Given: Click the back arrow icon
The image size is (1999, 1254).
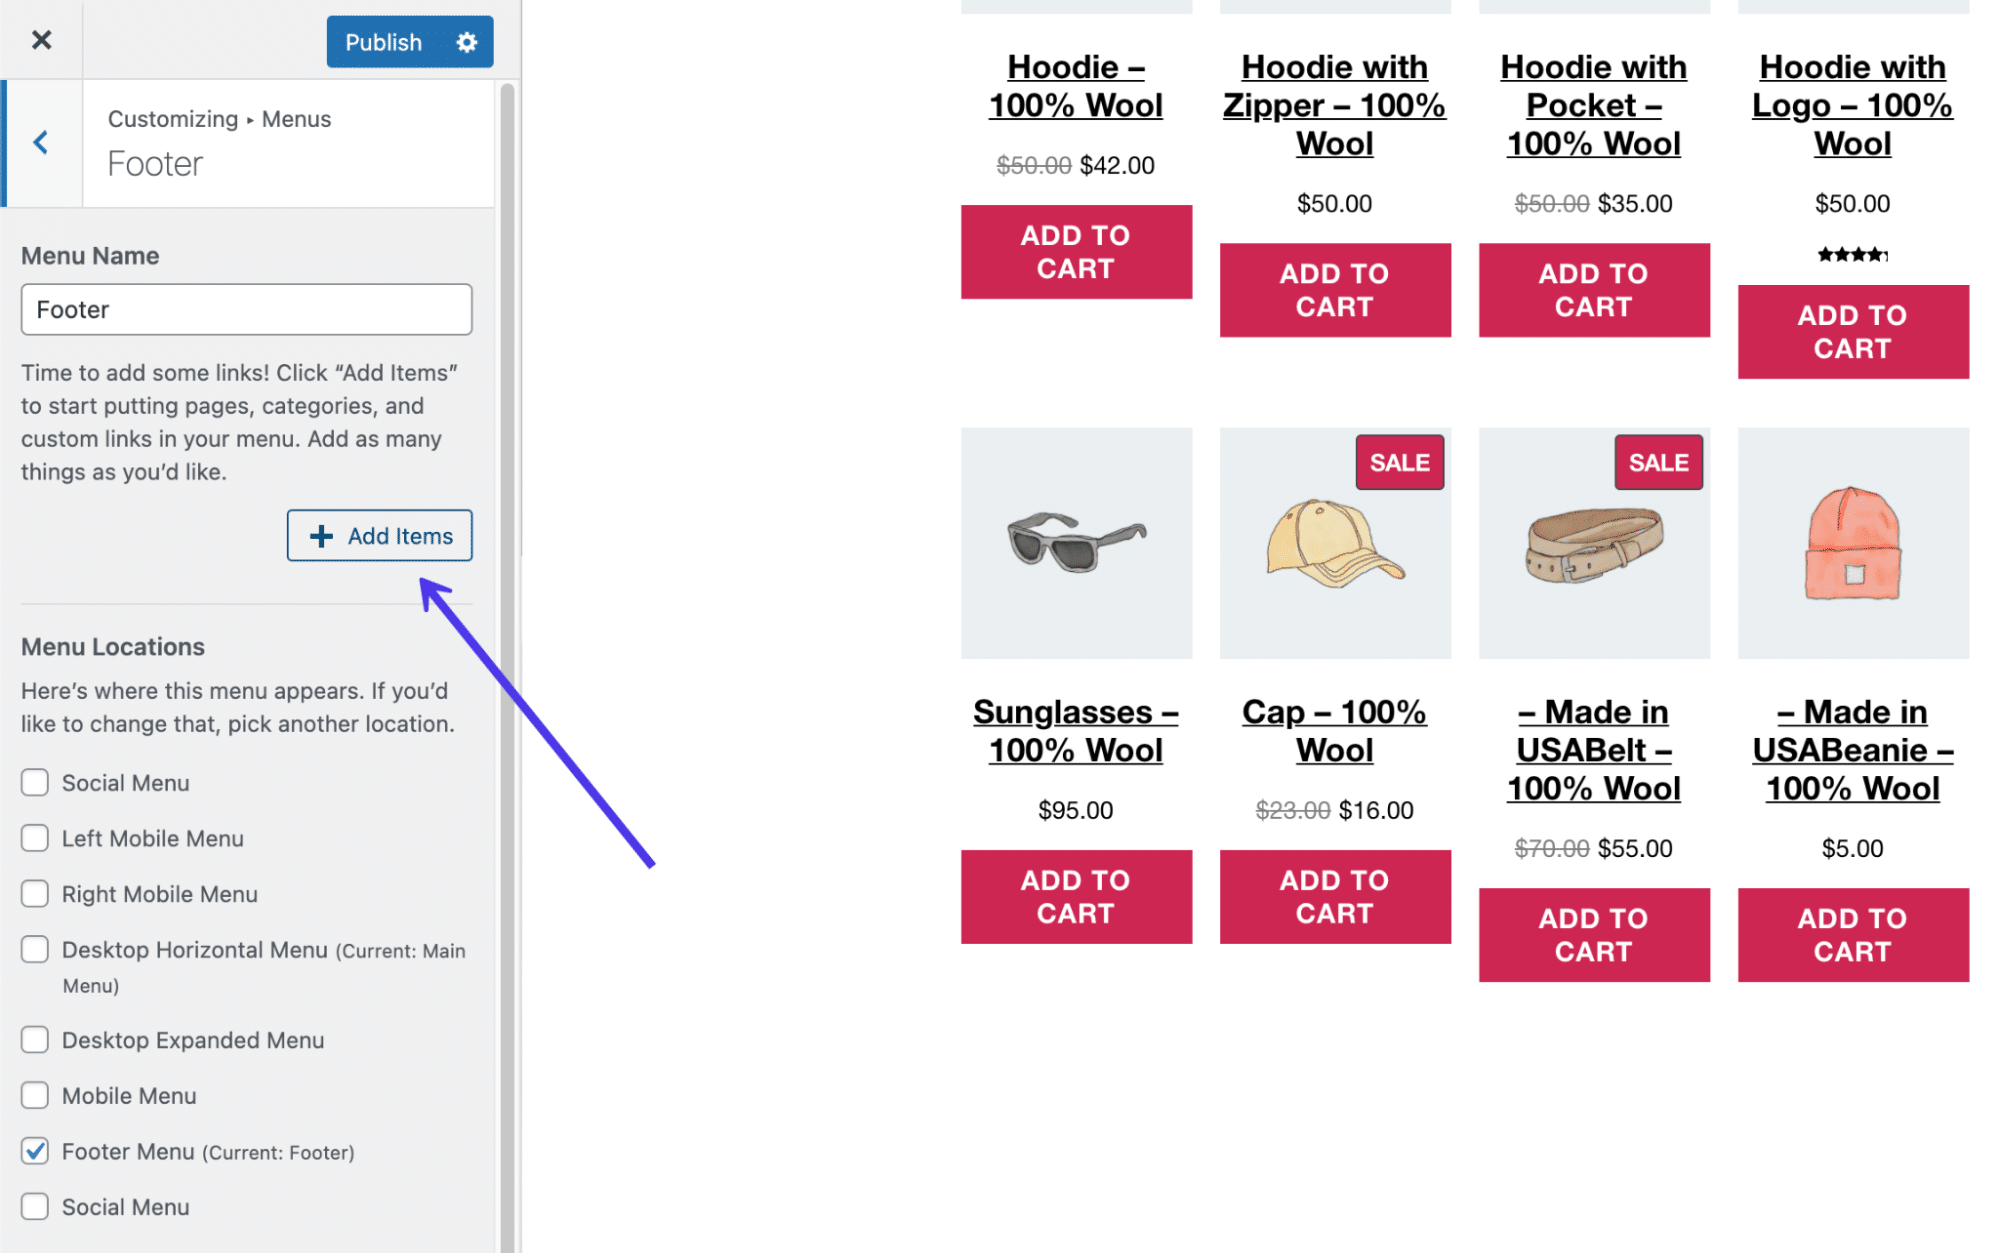Looking at the screenshot, I should 42,142.
